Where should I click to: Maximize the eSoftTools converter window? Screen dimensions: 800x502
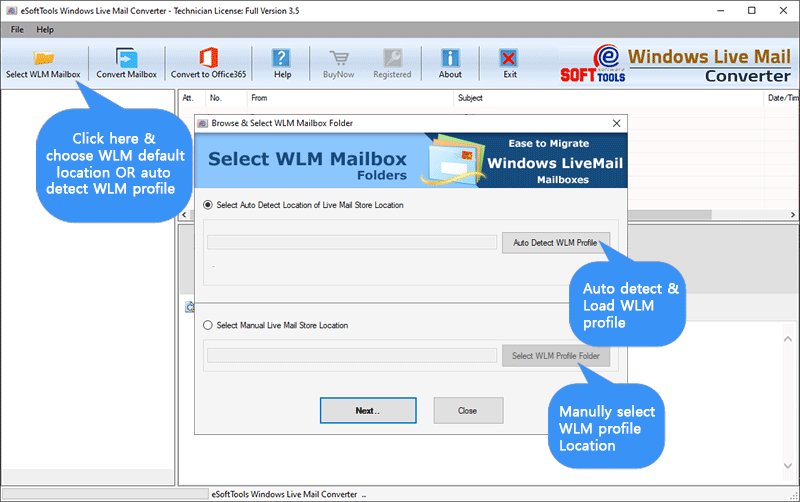pos(752,11)
